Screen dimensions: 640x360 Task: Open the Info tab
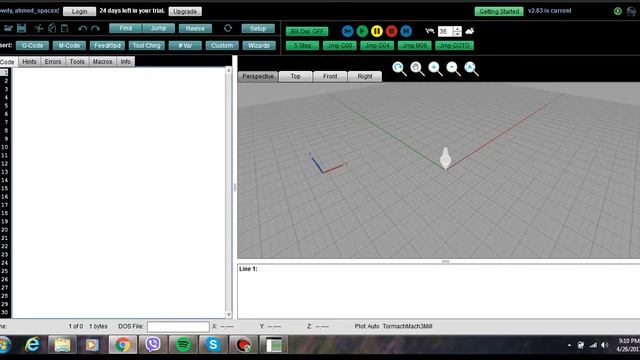click(126, 62)
